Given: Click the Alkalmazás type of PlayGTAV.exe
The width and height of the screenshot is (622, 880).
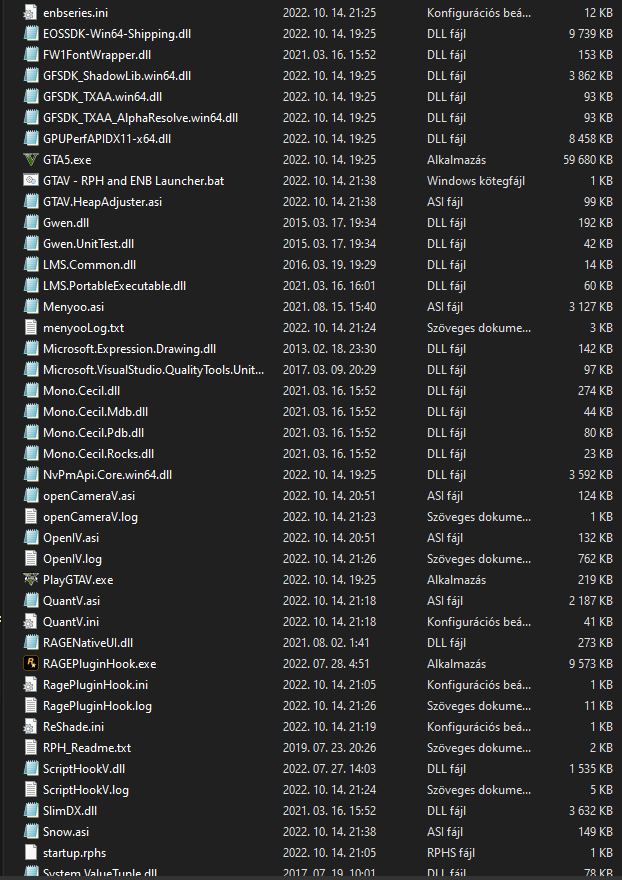Looking at the screenshot, I should click(456, 580).
